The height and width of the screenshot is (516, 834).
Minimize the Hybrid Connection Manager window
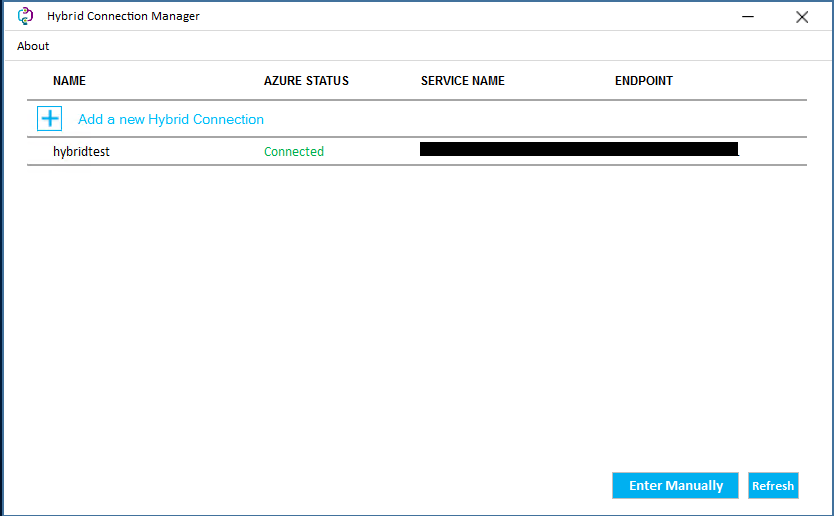pos(748,16)
